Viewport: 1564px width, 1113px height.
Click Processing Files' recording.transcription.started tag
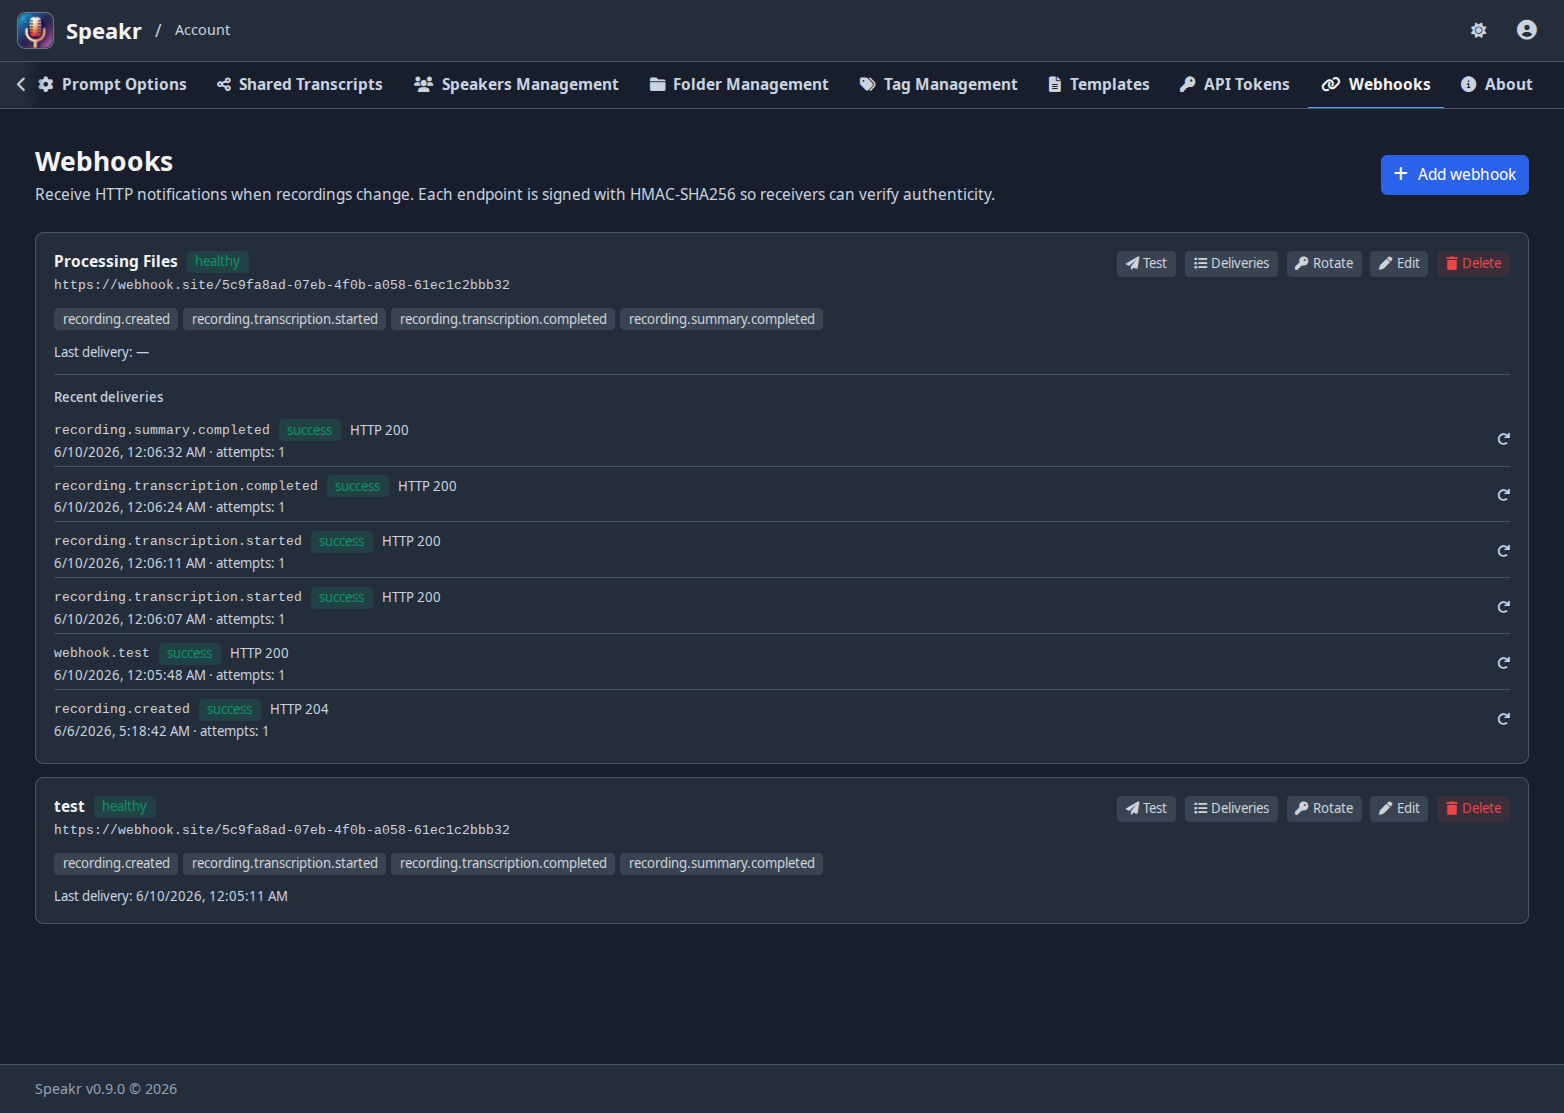(285, 319)
